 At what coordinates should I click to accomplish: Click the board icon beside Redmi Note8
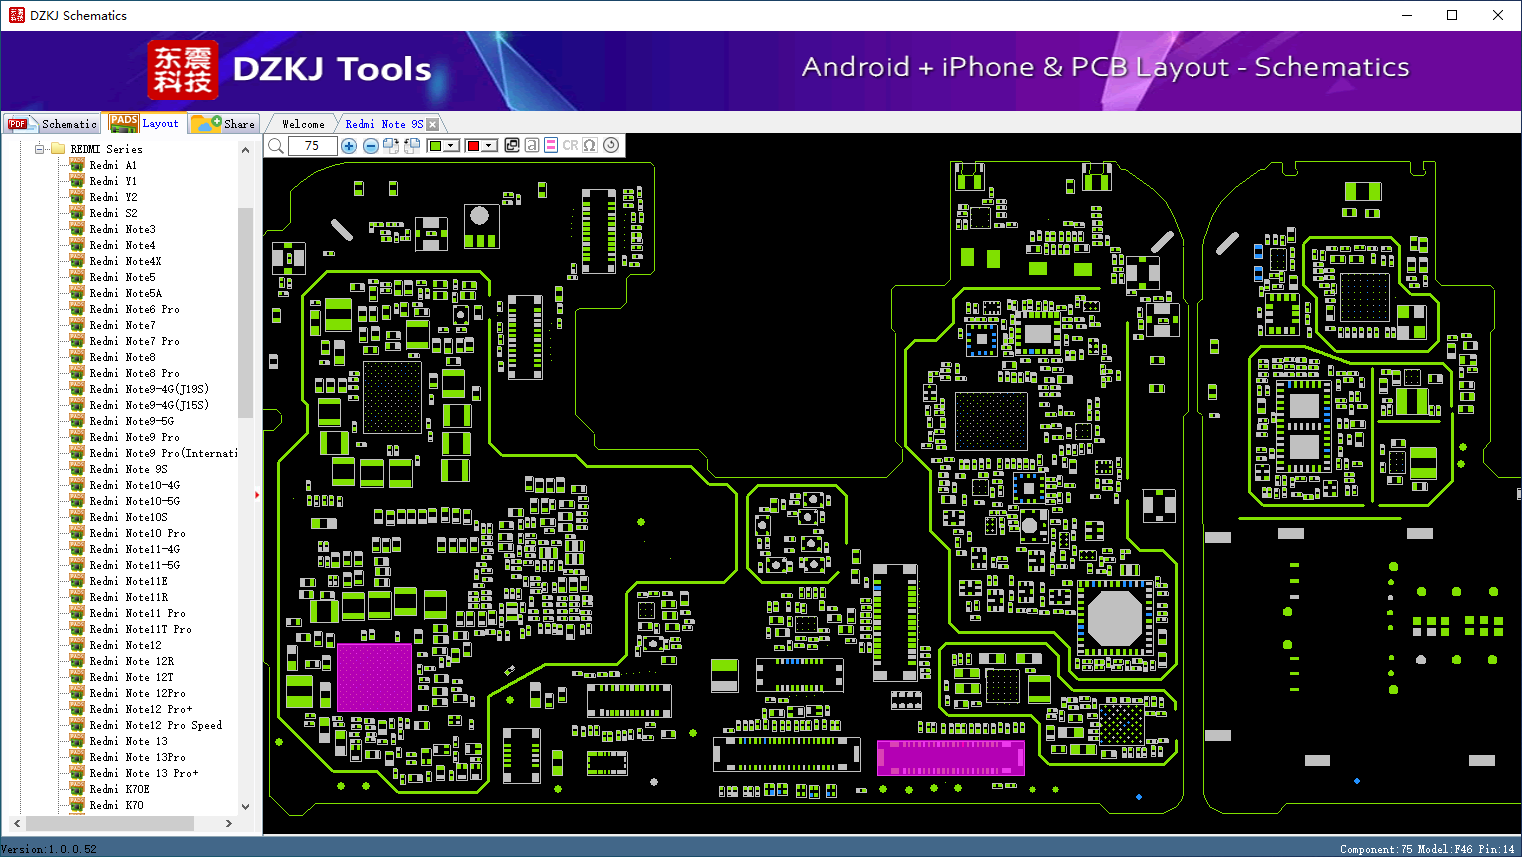pos(77,357)
